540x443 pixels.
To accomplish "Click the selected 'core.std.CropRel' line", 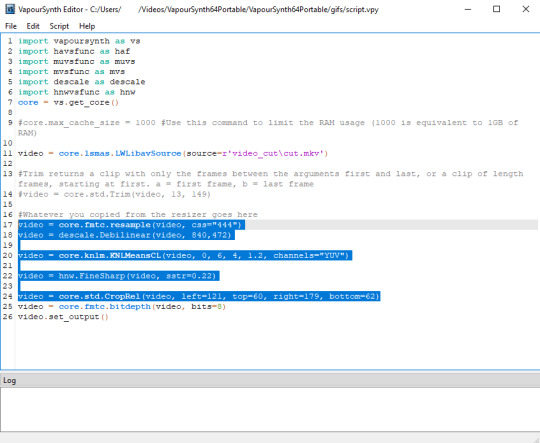I will coord(199,296).
